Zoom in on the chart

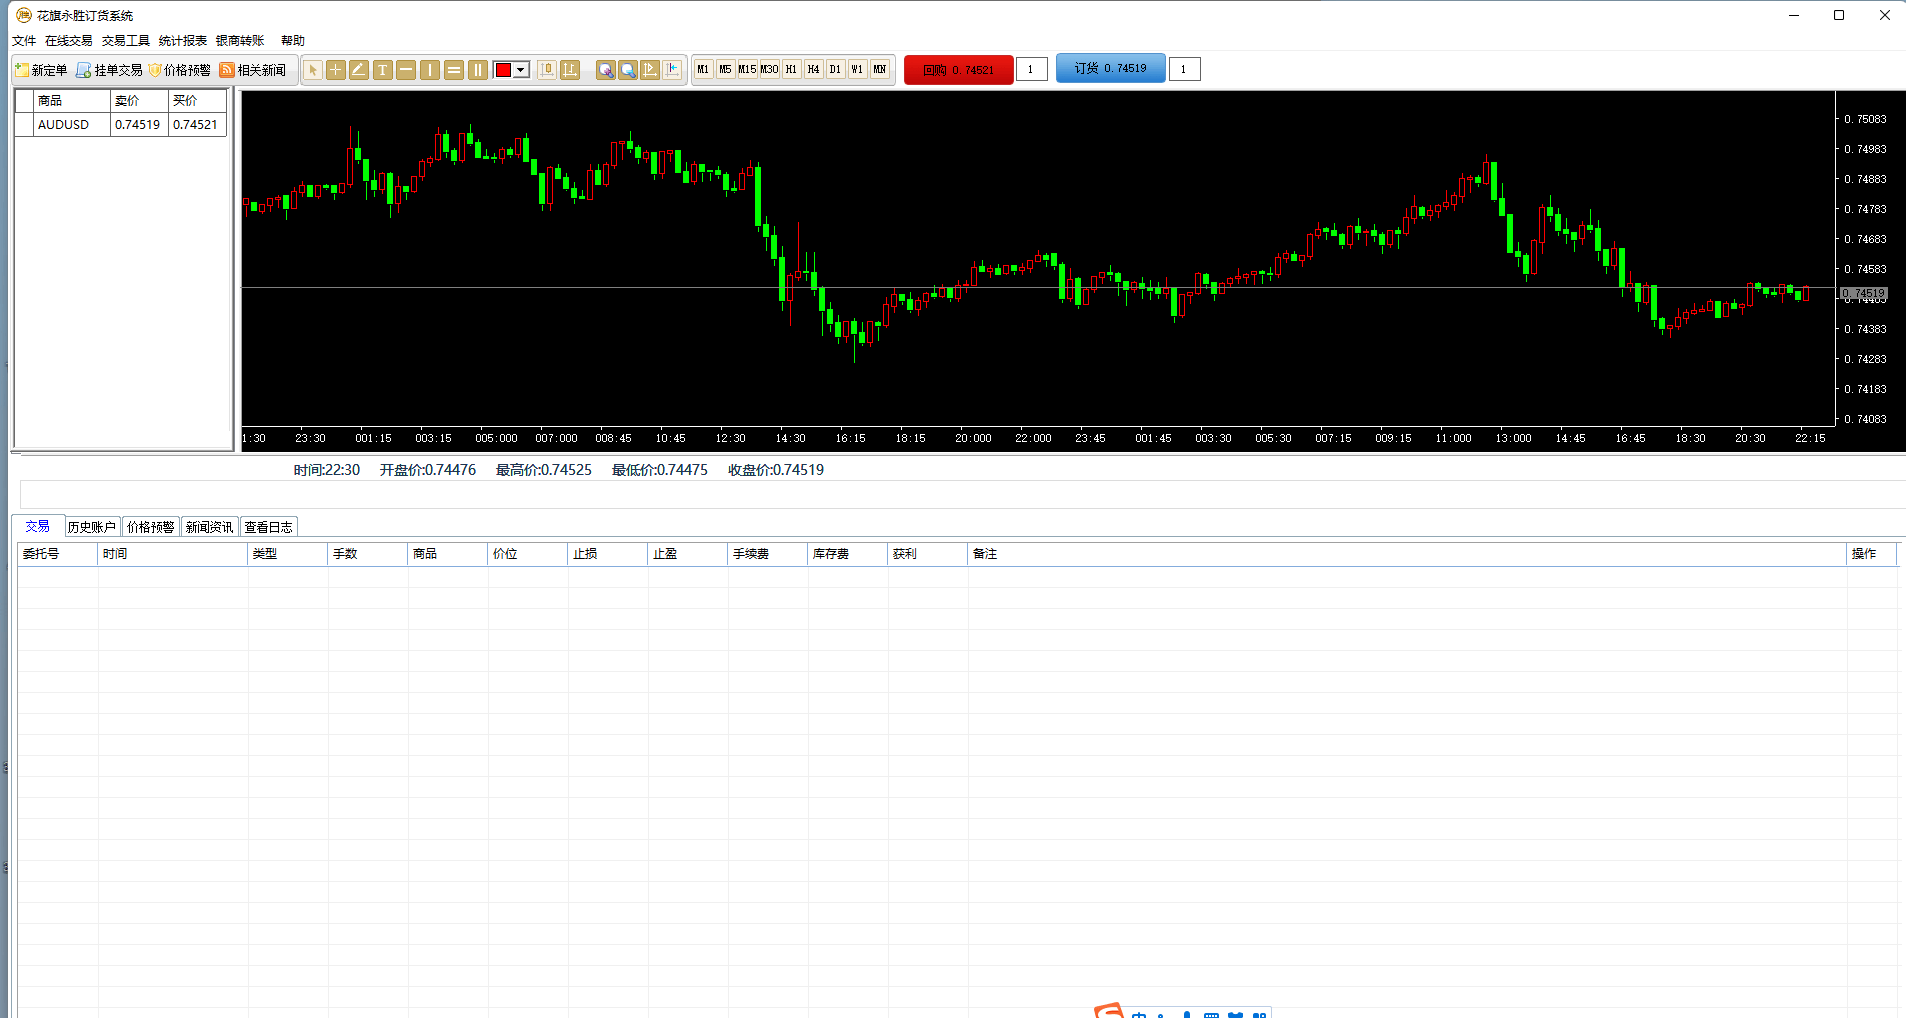point(605,70)
